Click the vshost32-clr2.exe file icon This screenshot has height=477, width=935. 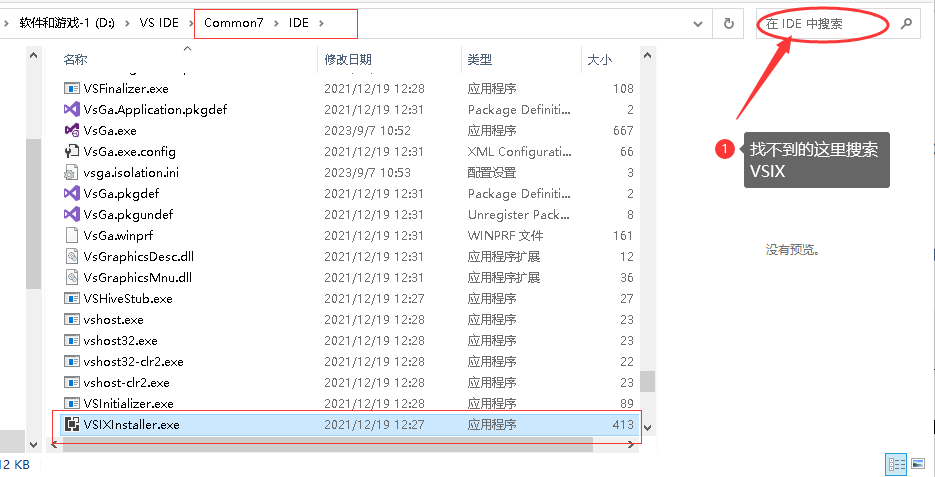pyautogui.click(x=72, y=361)
